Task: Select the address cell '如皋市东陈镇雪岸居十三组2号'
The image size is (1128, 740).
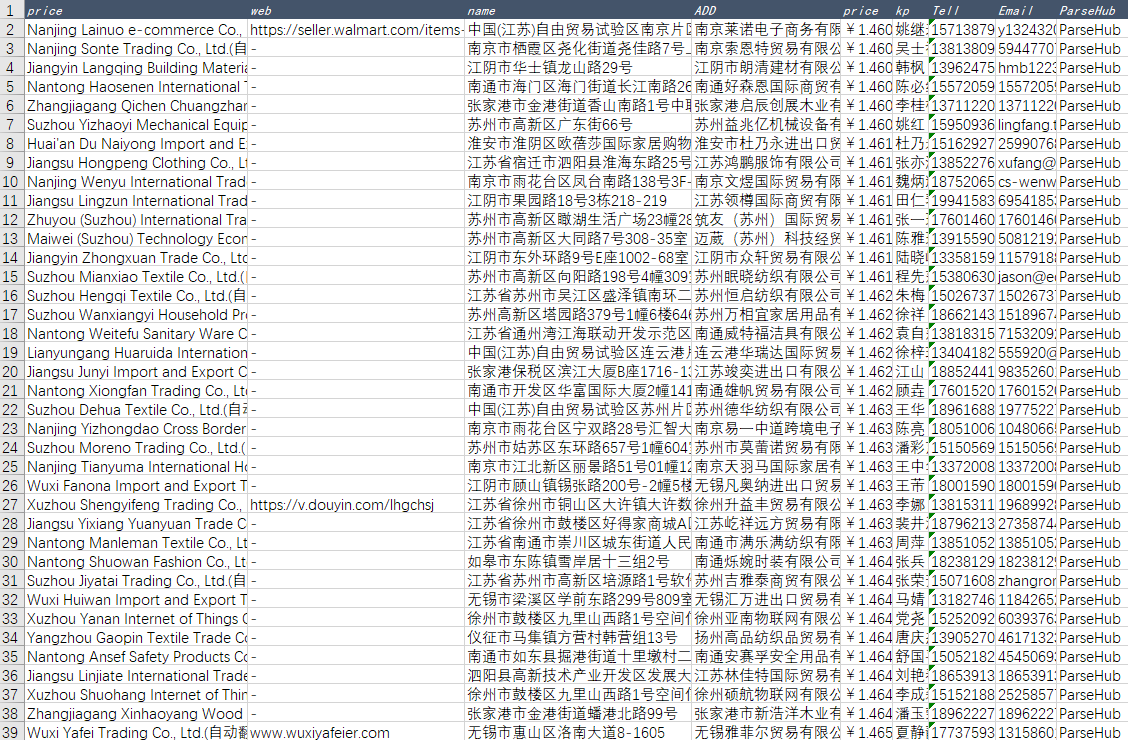Action: point(578,561)
